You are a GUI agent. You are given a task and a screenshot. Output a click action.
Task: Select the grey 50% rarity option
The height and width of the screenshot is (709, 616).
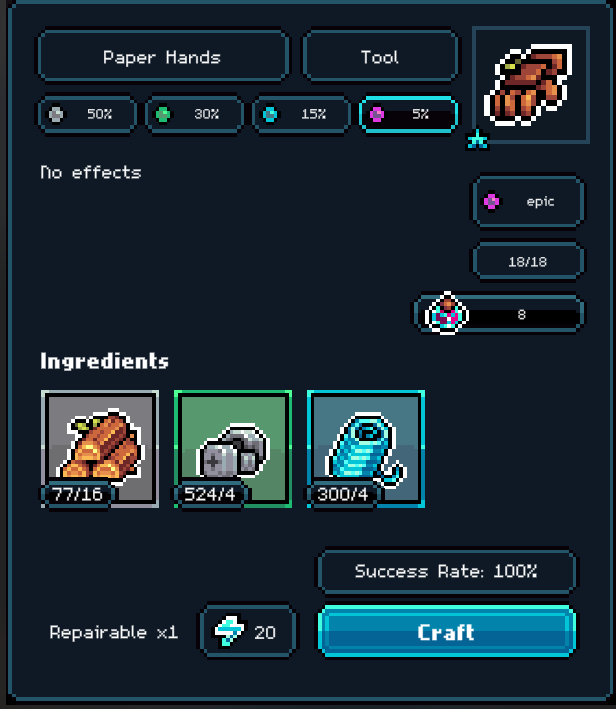point(87,114)
